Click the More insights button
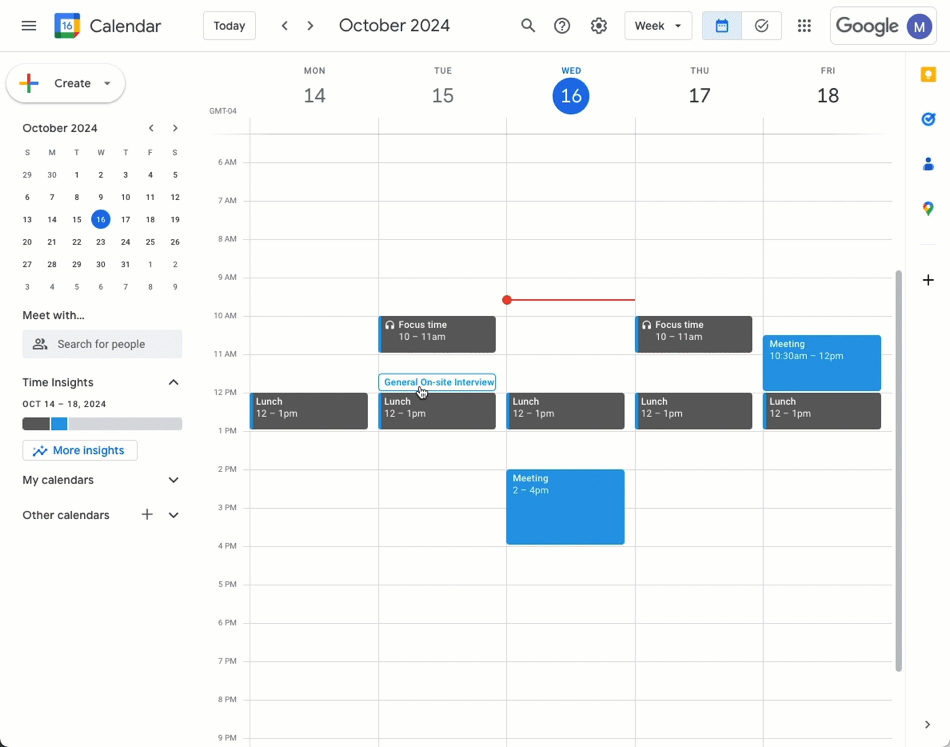This screenshot has width=950, height=747. click(x=80, y=451)
